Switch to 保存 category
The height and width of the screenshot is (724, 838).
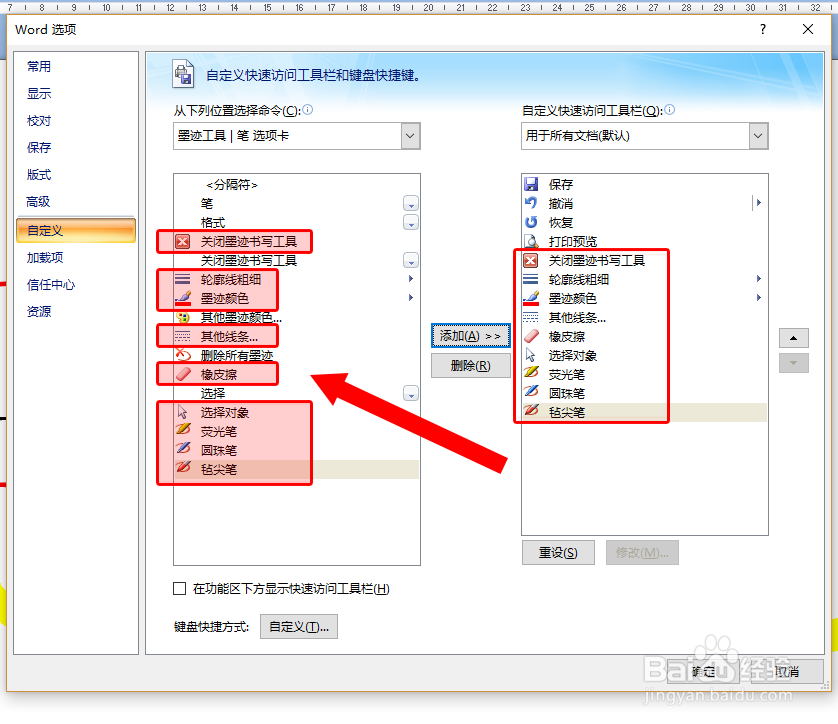pyautogui.click(x=39, y=147)
